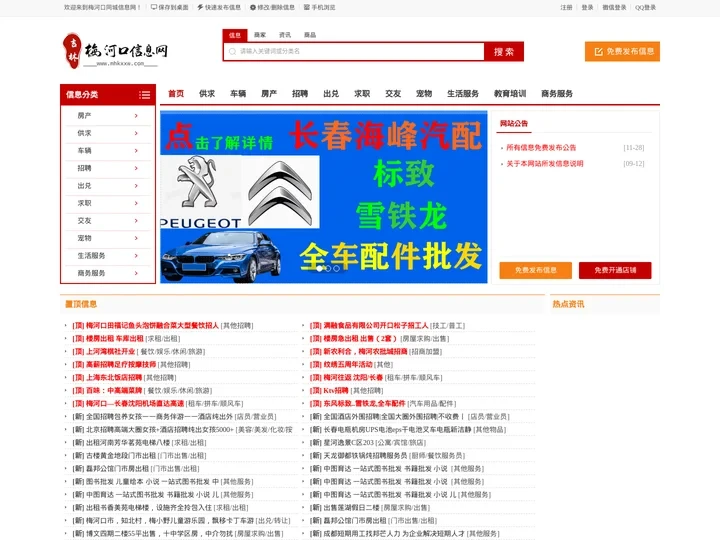Expand the 生活服务 category arrow in the sidebar
720x540 pixels.
(x=136, y=255)
